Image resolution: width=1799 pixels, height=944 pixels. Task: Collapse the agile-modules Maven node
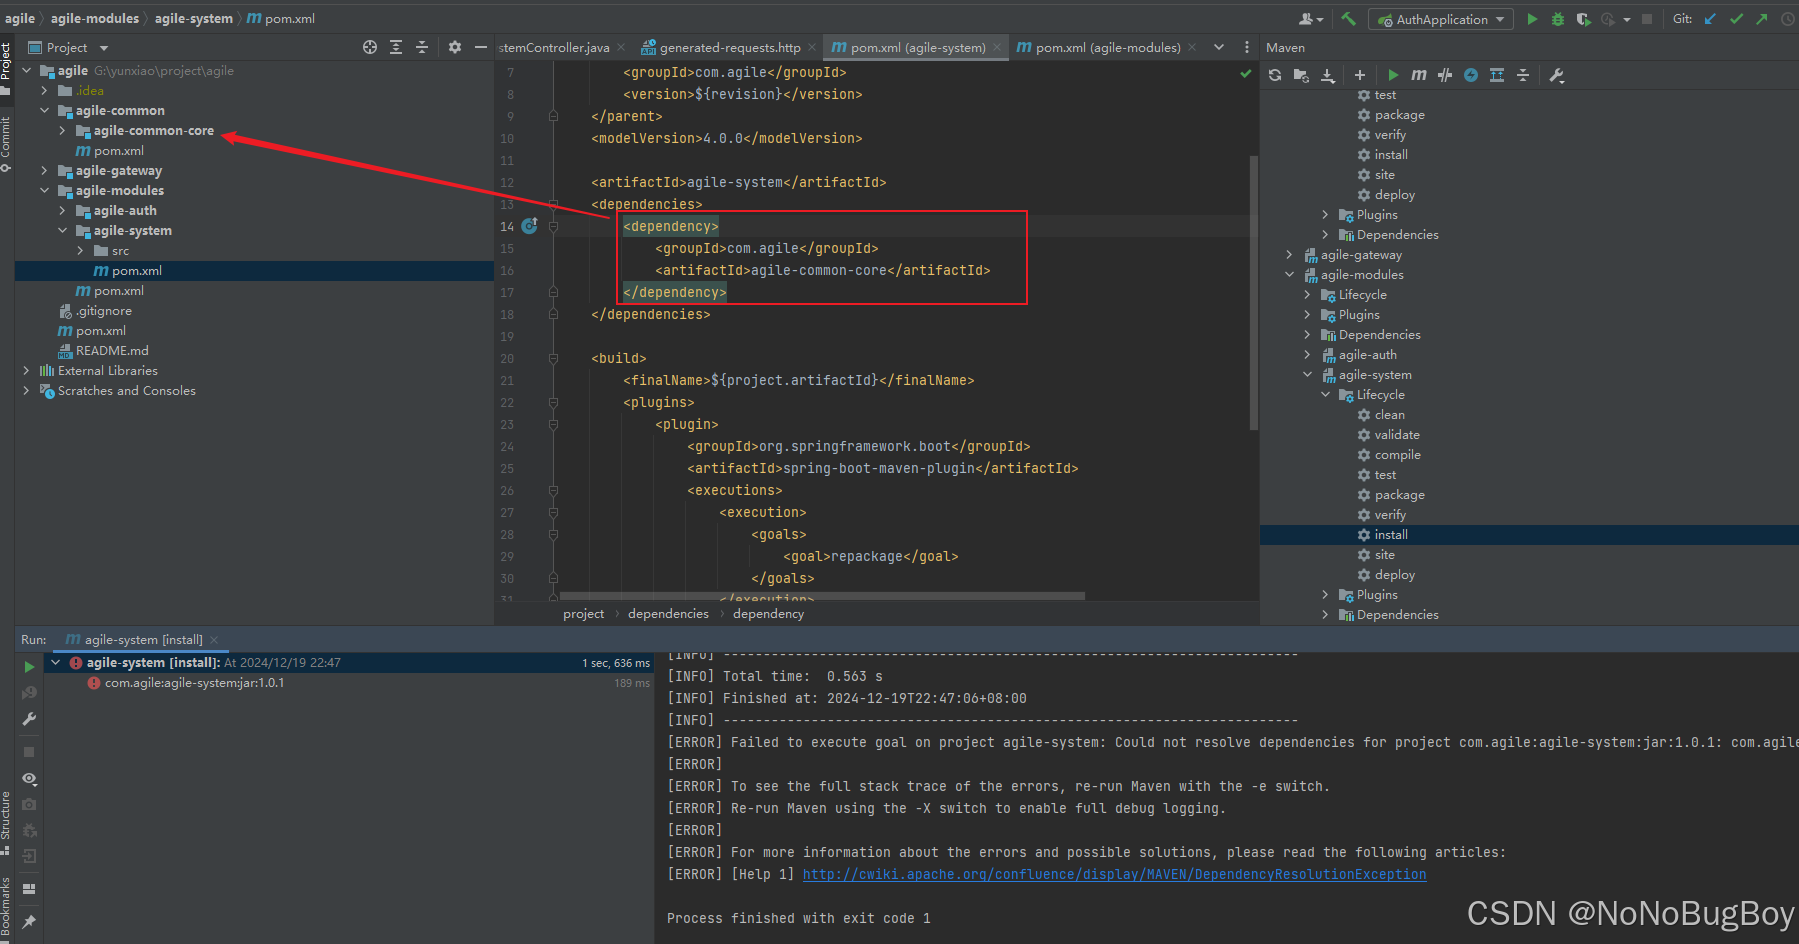tap(1290, 274)
